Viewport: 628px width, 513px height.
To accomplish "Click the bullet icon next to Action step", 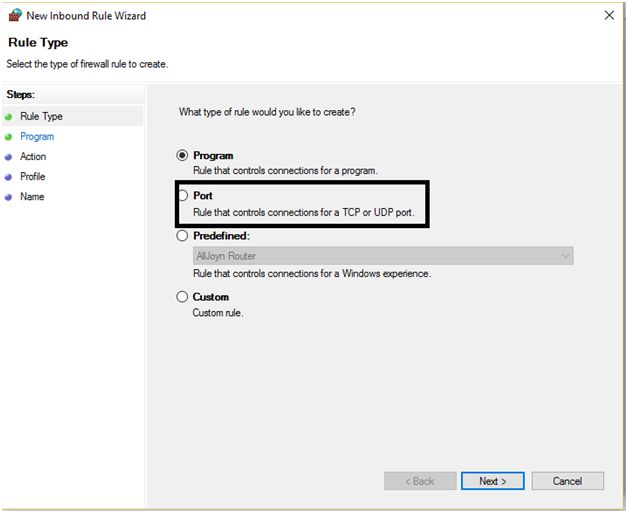I will (9, 157).
